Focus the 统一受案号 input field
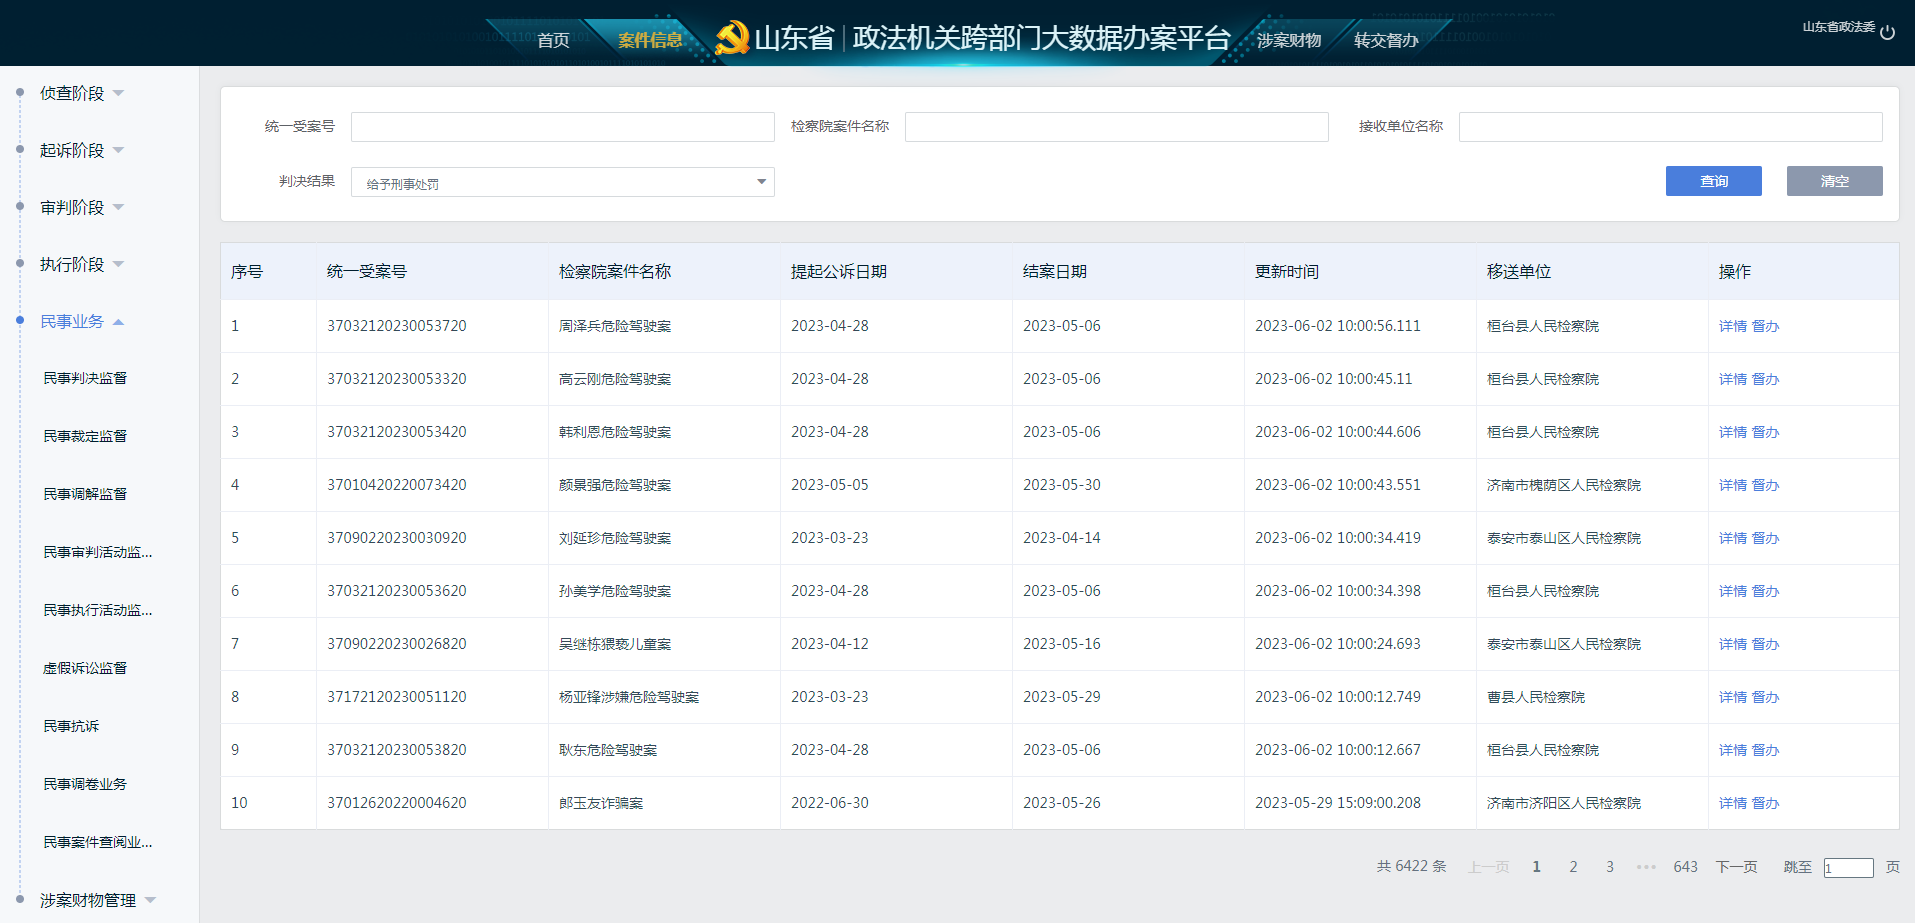 pos(562,127)
